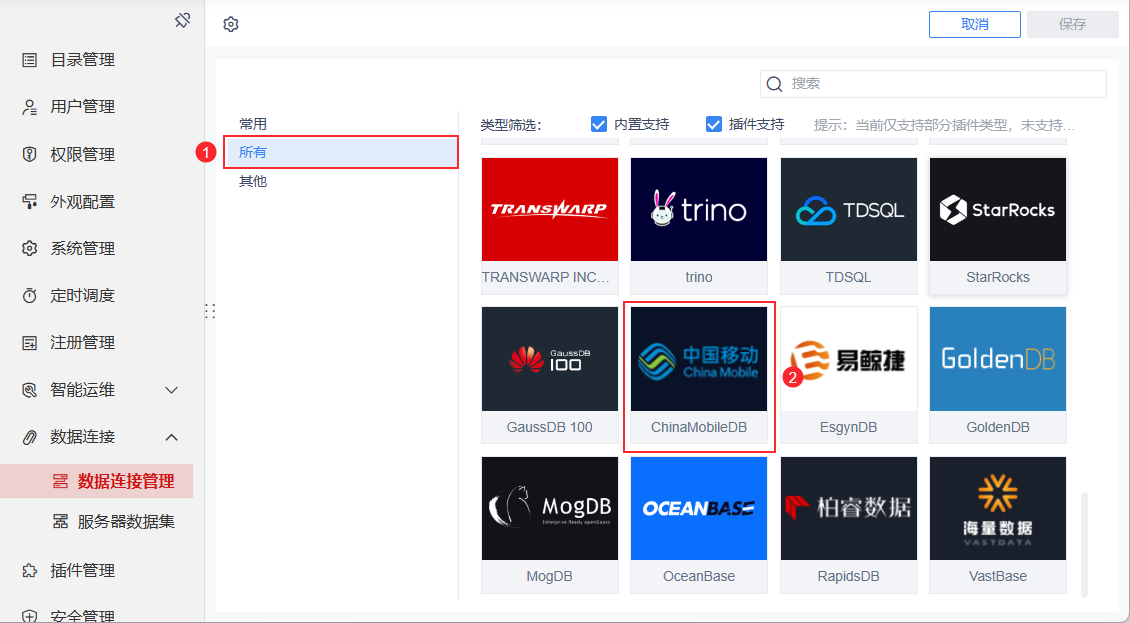Select the GoldenDB logo tile
Screen dimensions: 1130x623
pyautogui.click(x=998, y=359)
